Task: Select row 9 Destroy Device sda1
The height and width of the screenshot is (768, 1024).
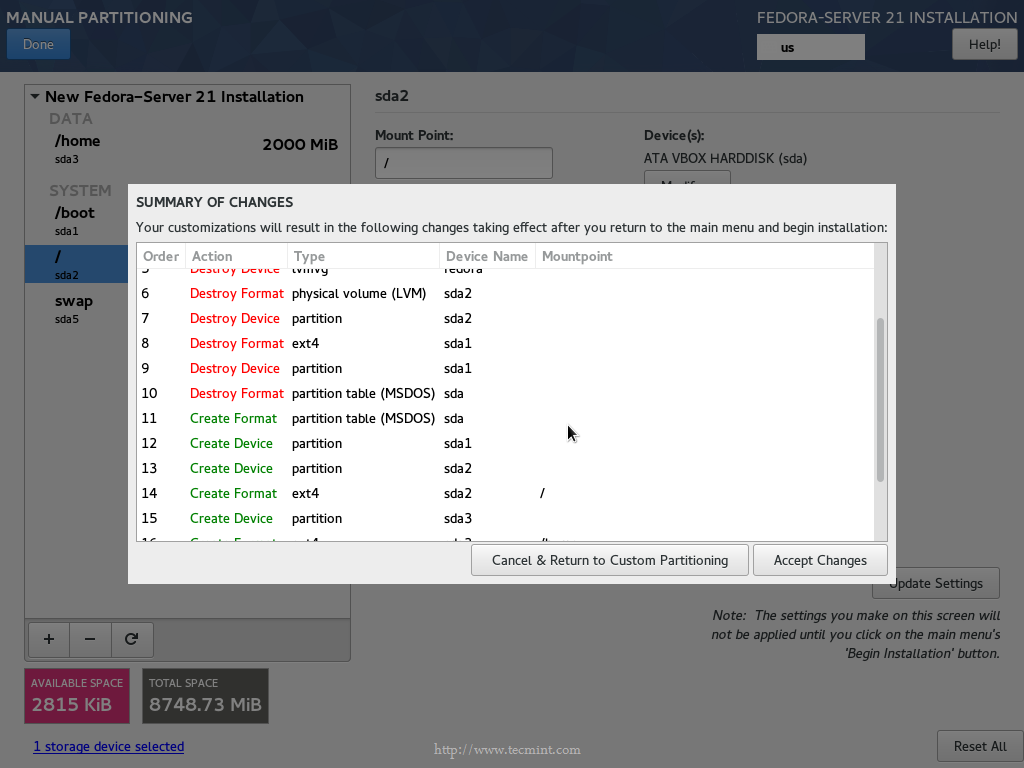Action: [505, 368]
